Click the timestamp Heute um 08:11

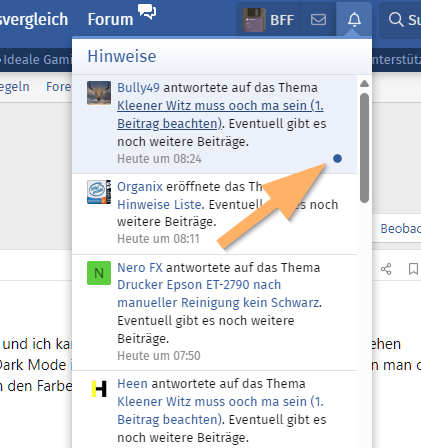158,239
